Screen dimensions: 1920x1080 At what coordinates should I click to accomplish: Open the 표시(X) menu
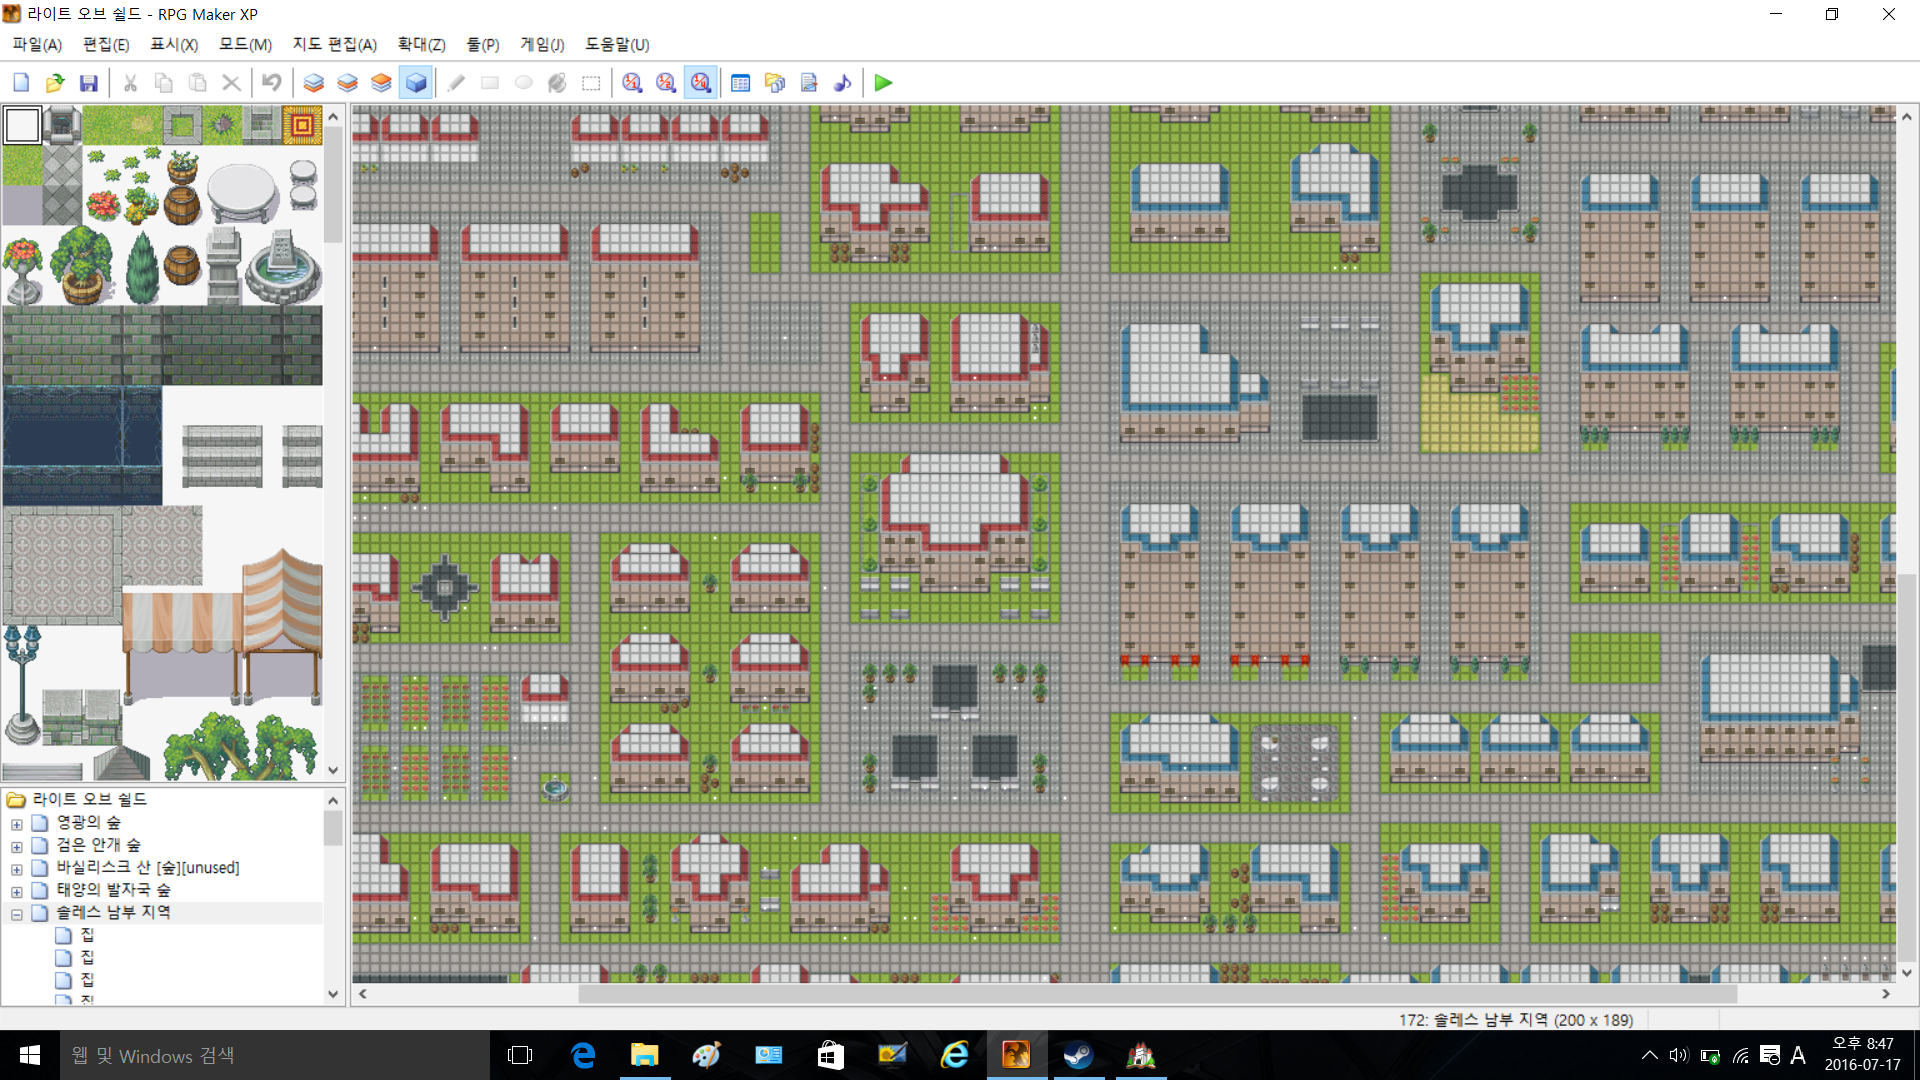click(x=174, y=45)
